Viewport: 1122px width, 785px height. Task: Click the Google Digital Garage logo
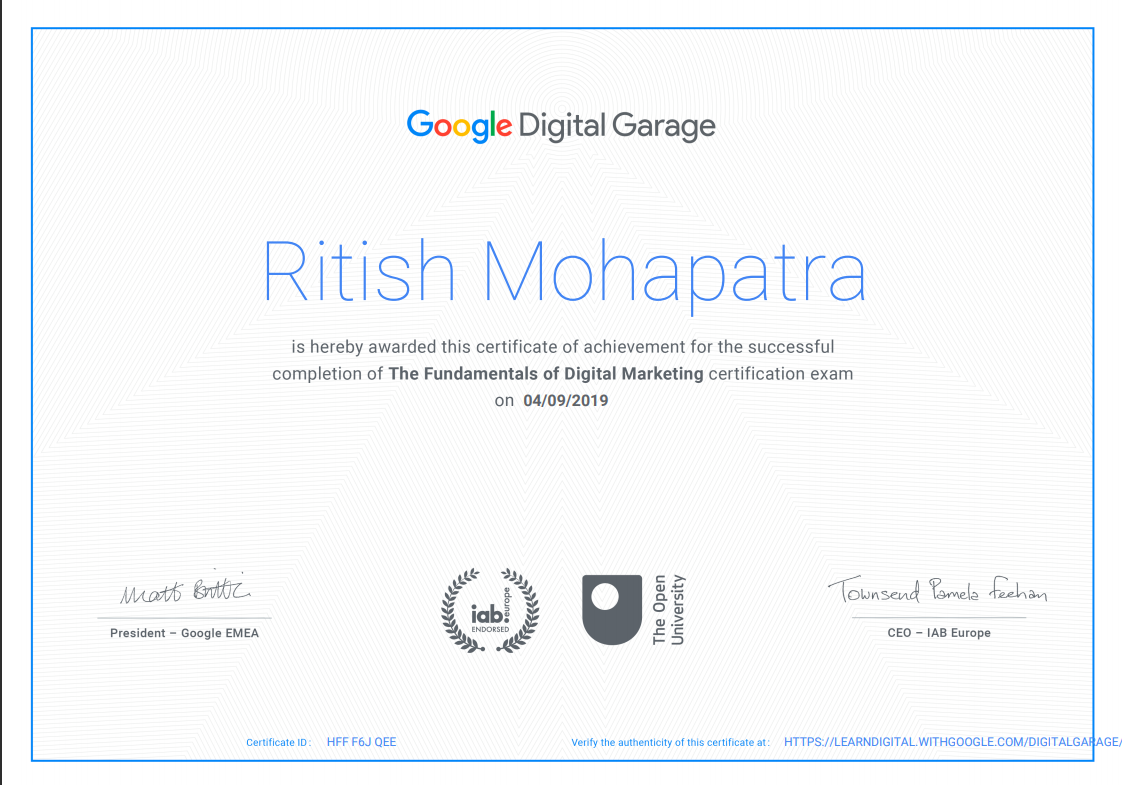point(561,126)
